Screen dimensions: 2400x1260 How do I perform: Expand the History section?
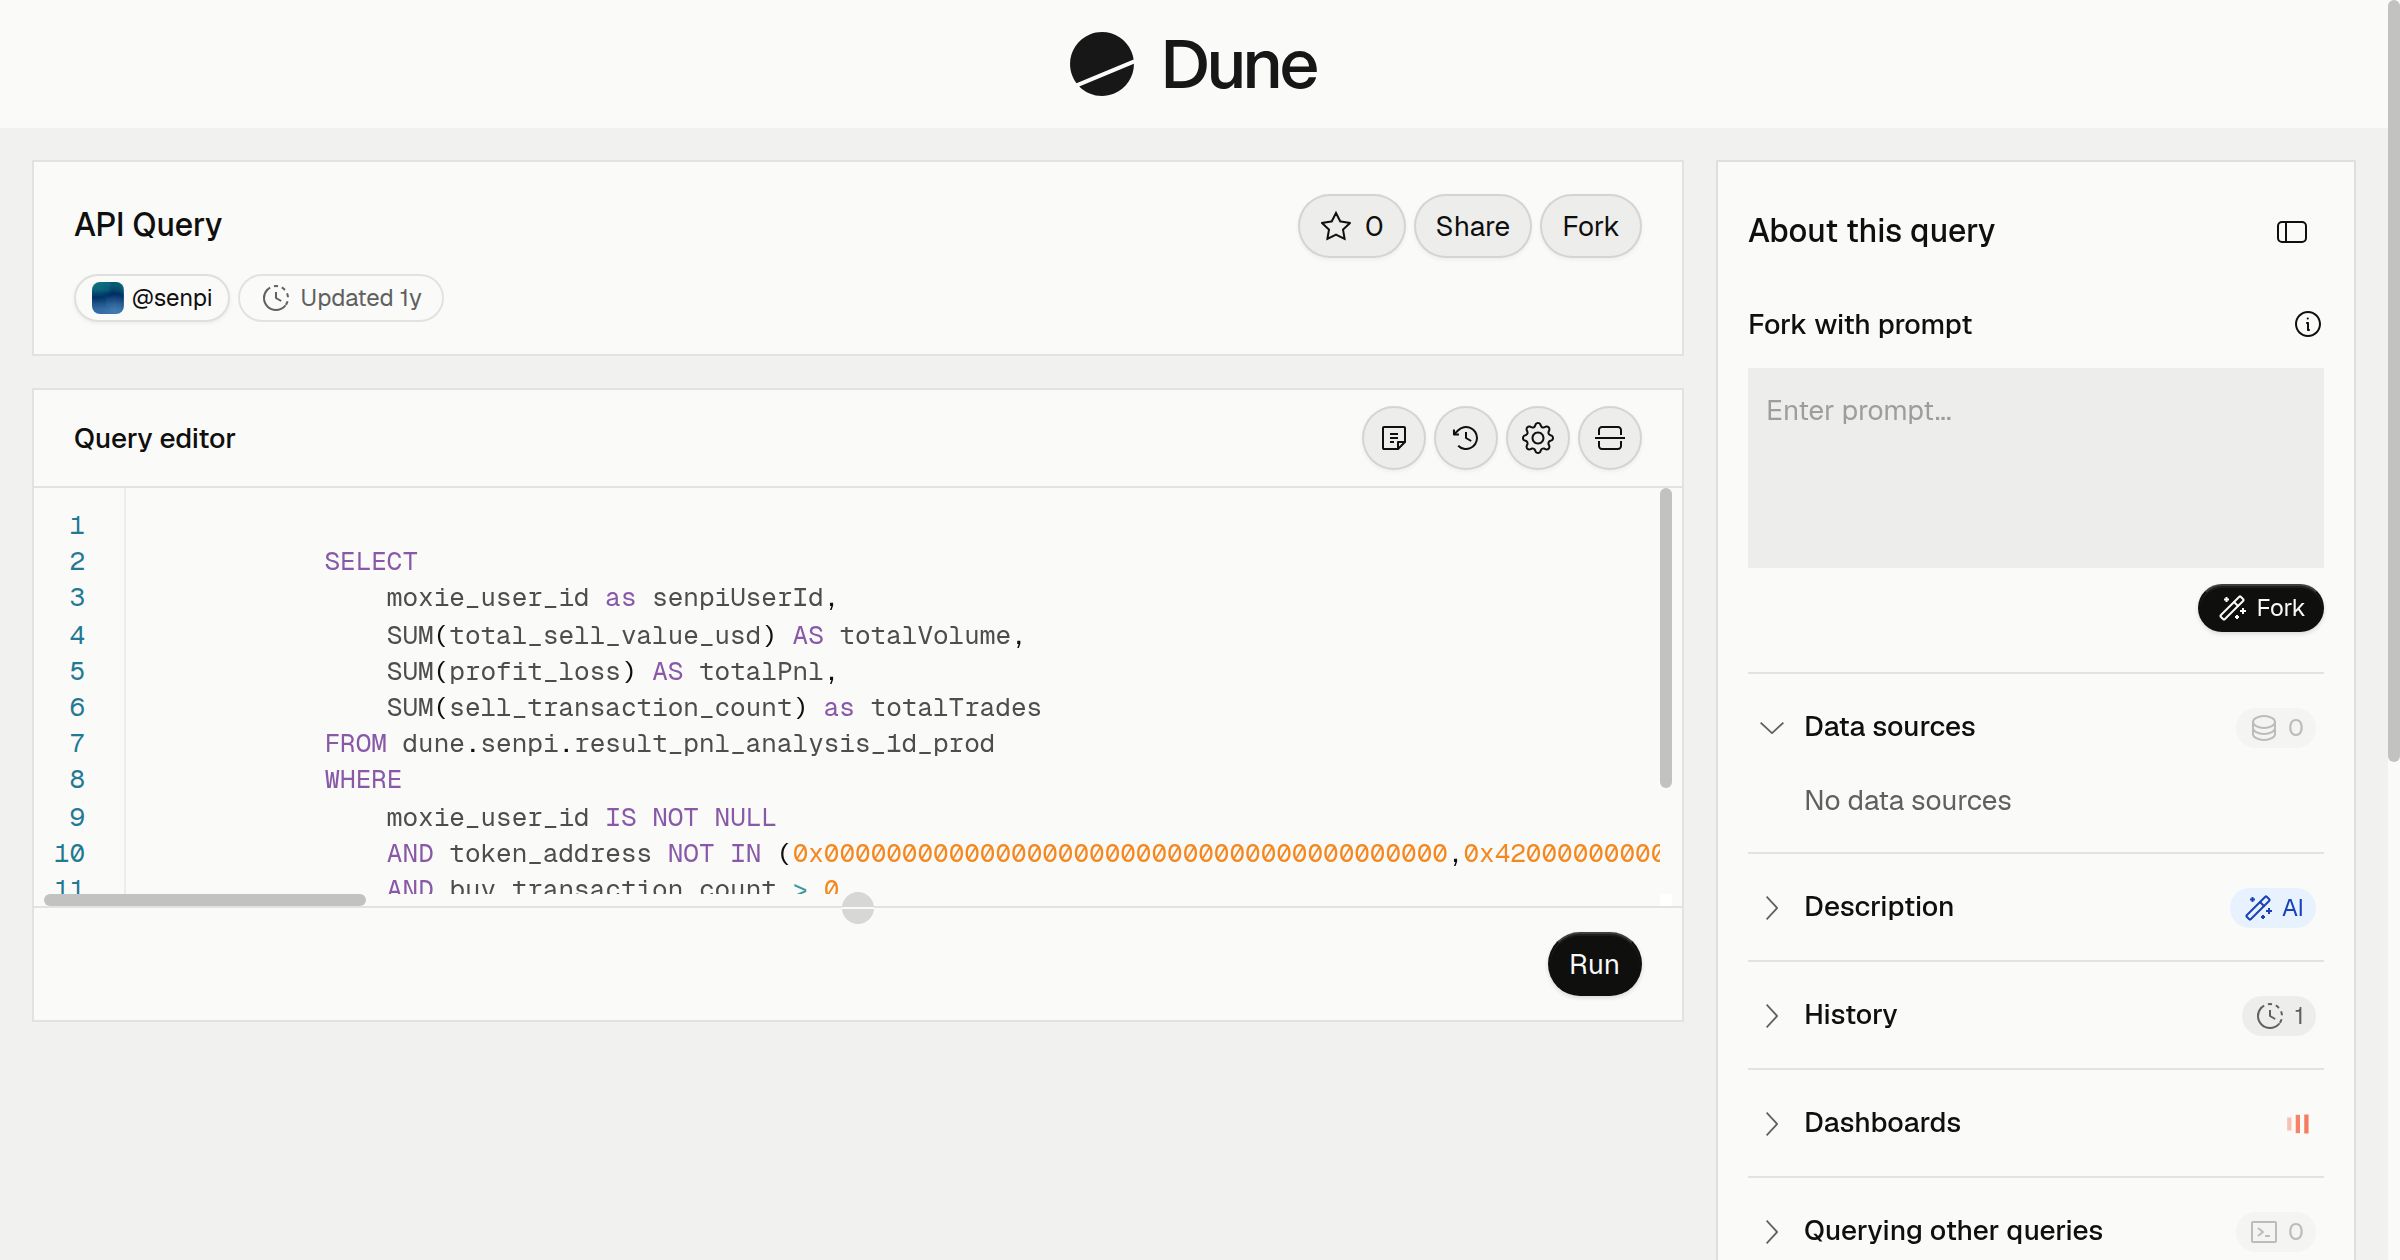[x=1771, y=1015]
